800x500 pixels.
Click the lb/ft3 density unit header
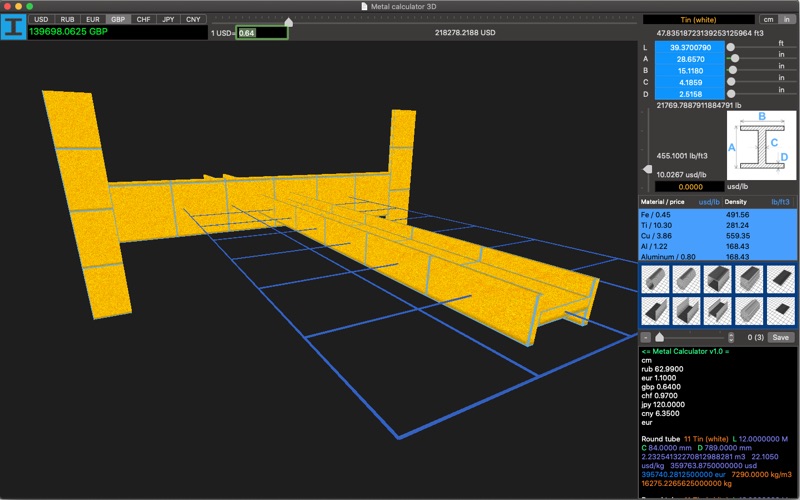[x=780, y=202]
